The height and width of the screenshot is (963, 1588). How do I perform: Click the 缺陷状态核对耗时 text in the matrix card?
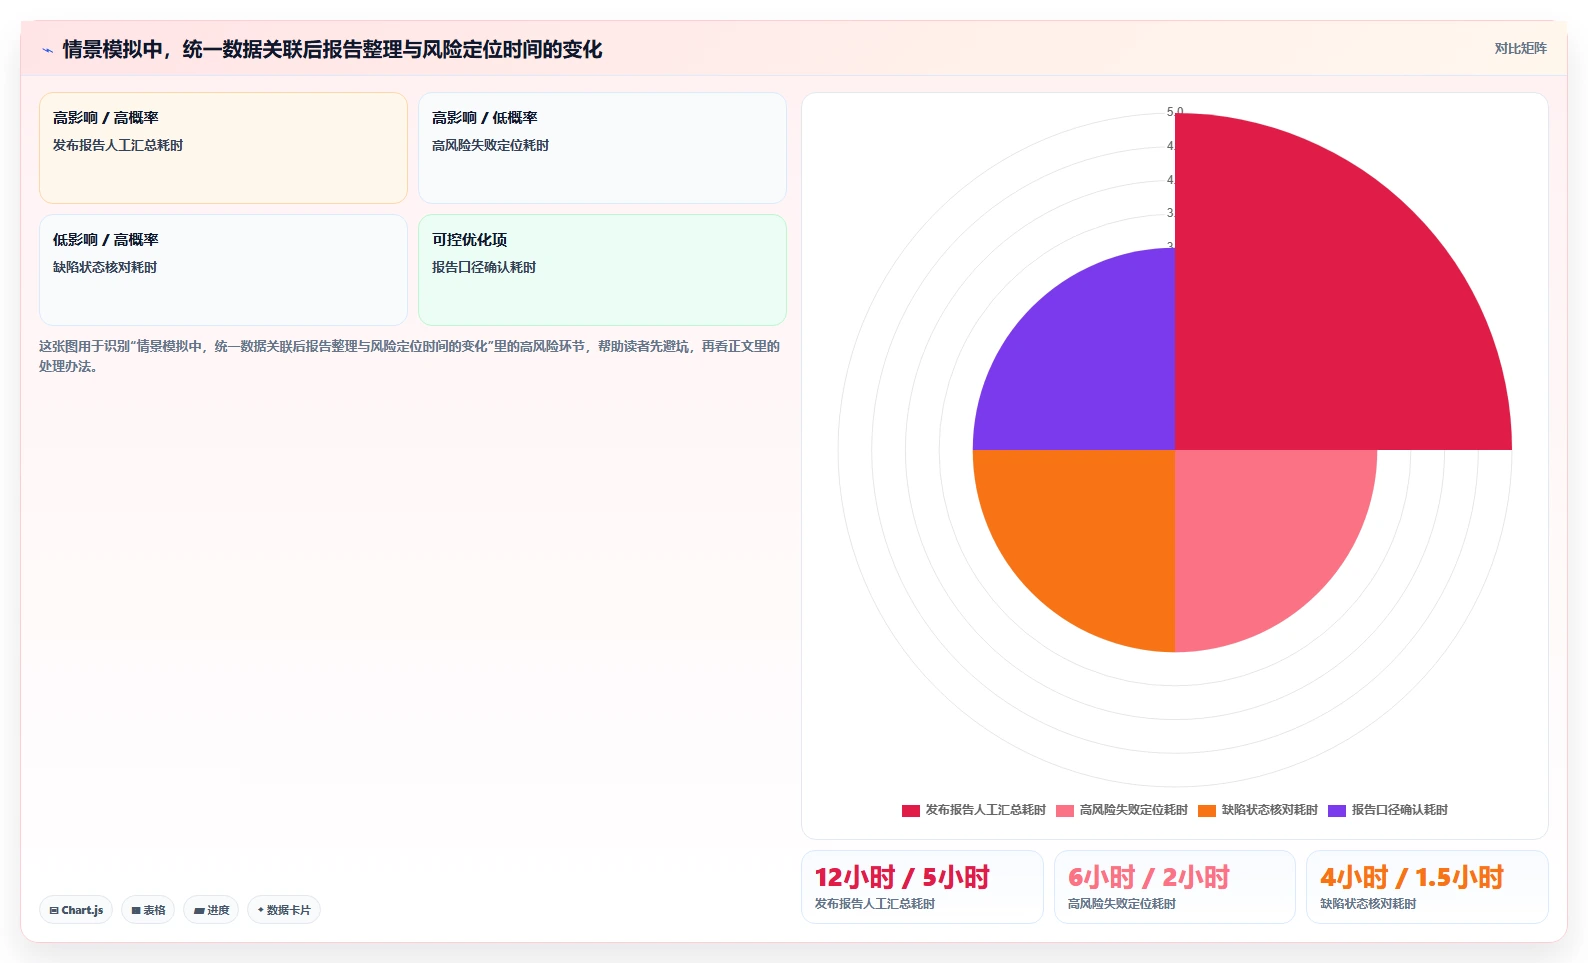click(105, 267)
